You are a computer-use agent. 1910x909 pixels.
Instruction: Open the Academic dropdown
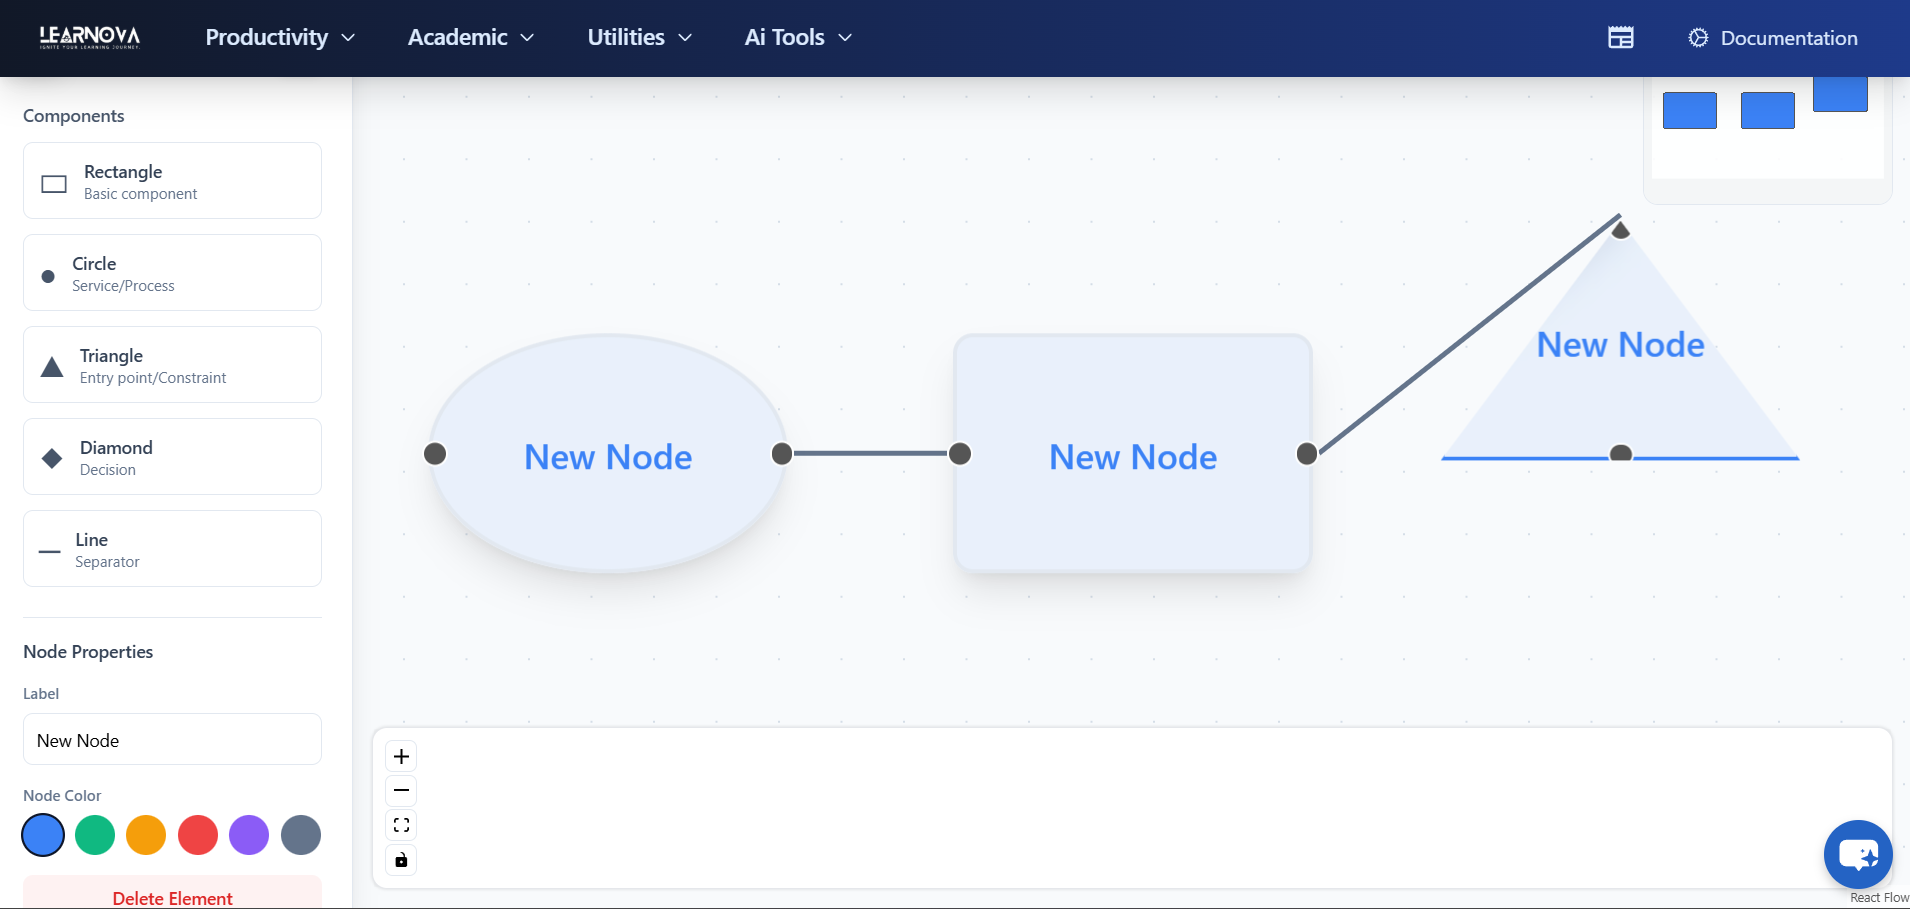(x=470, y=37)
